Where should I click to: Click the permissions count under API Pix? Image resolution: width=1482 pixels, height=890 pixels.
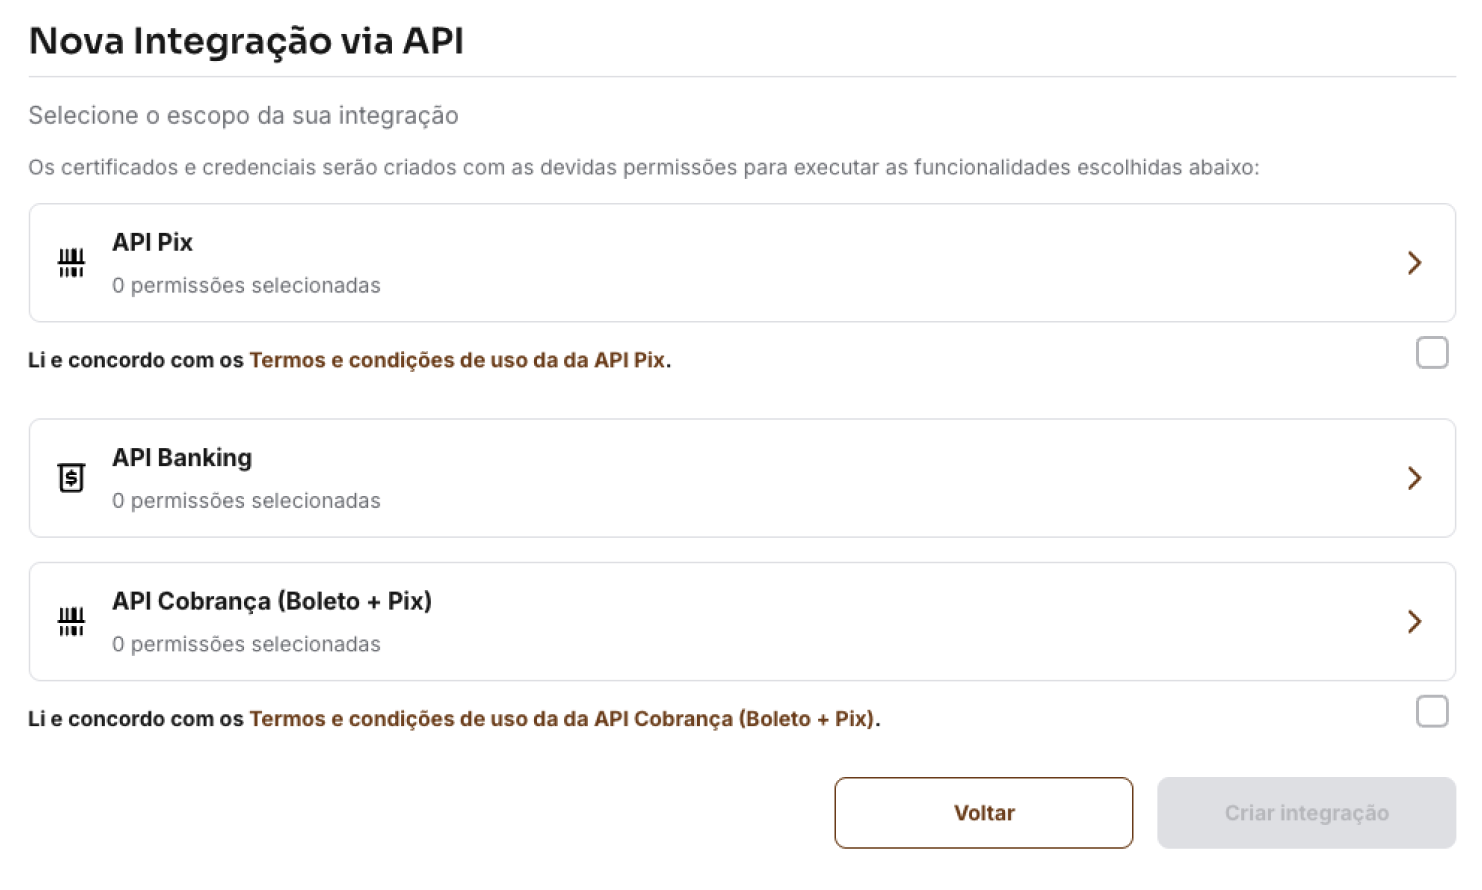pyautogui.click(x=246, y=286)
